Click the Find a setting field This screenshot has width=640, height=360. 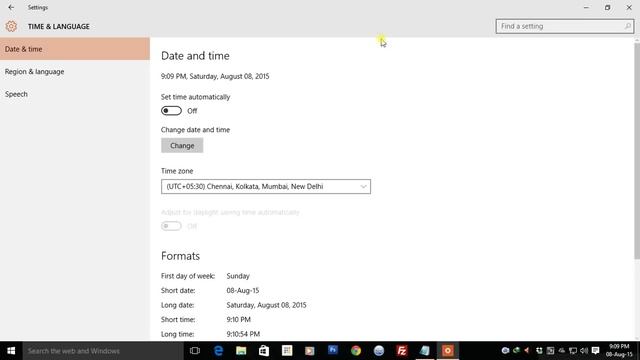(564, 26)
